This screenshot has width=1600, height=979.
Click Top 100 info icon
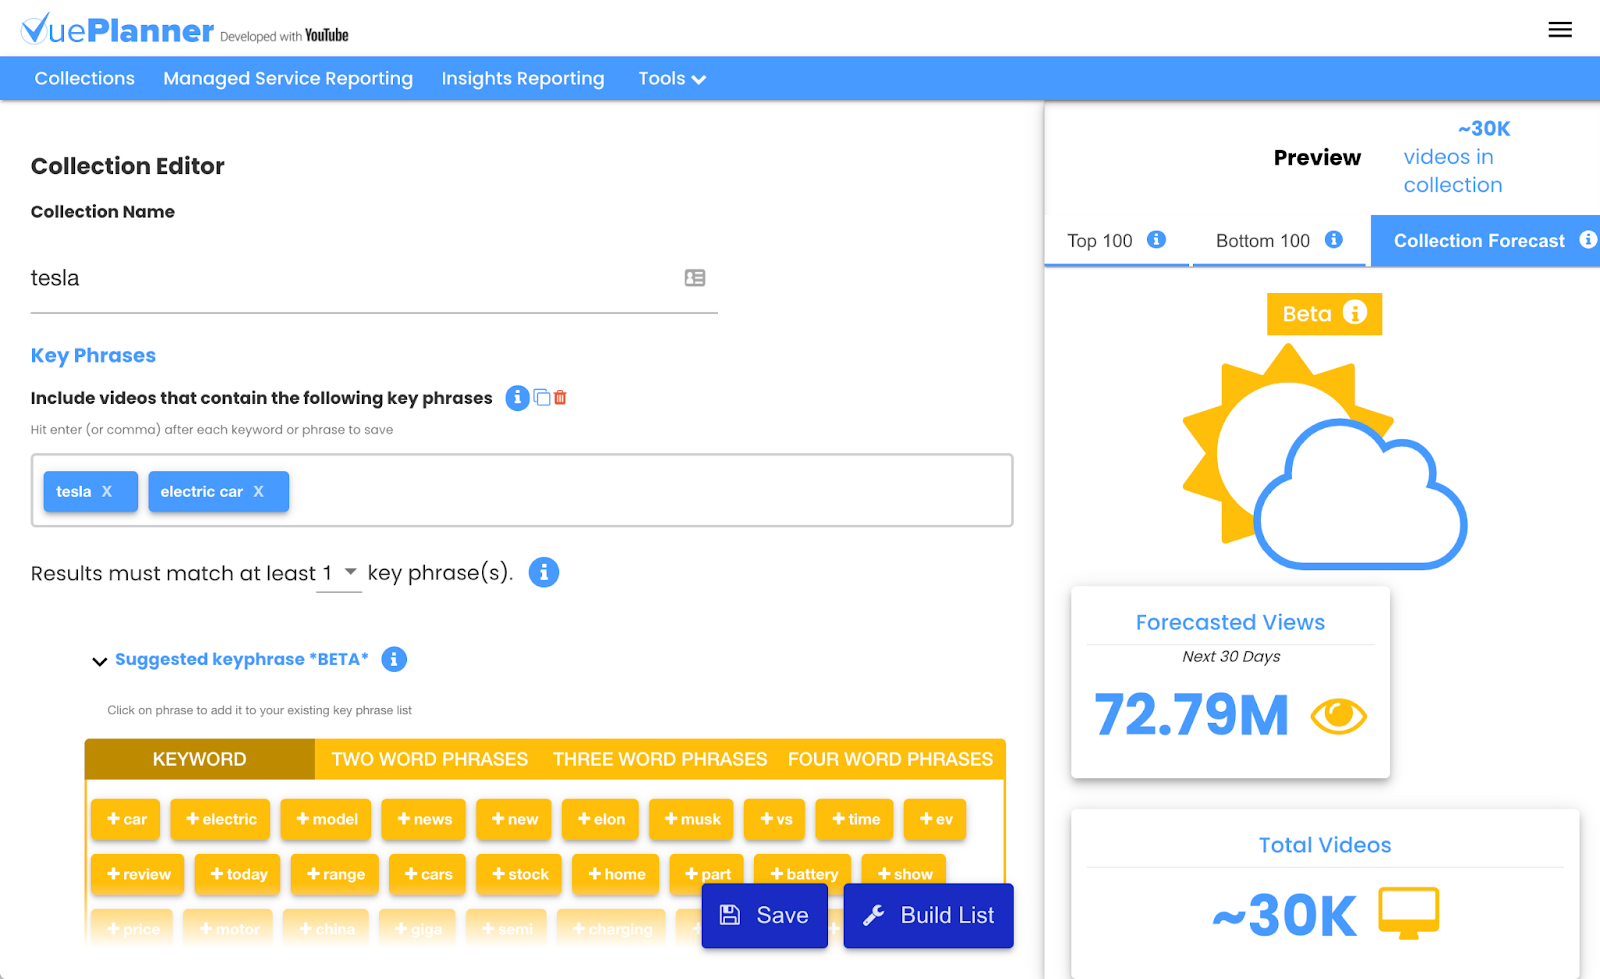(1156, 240)
